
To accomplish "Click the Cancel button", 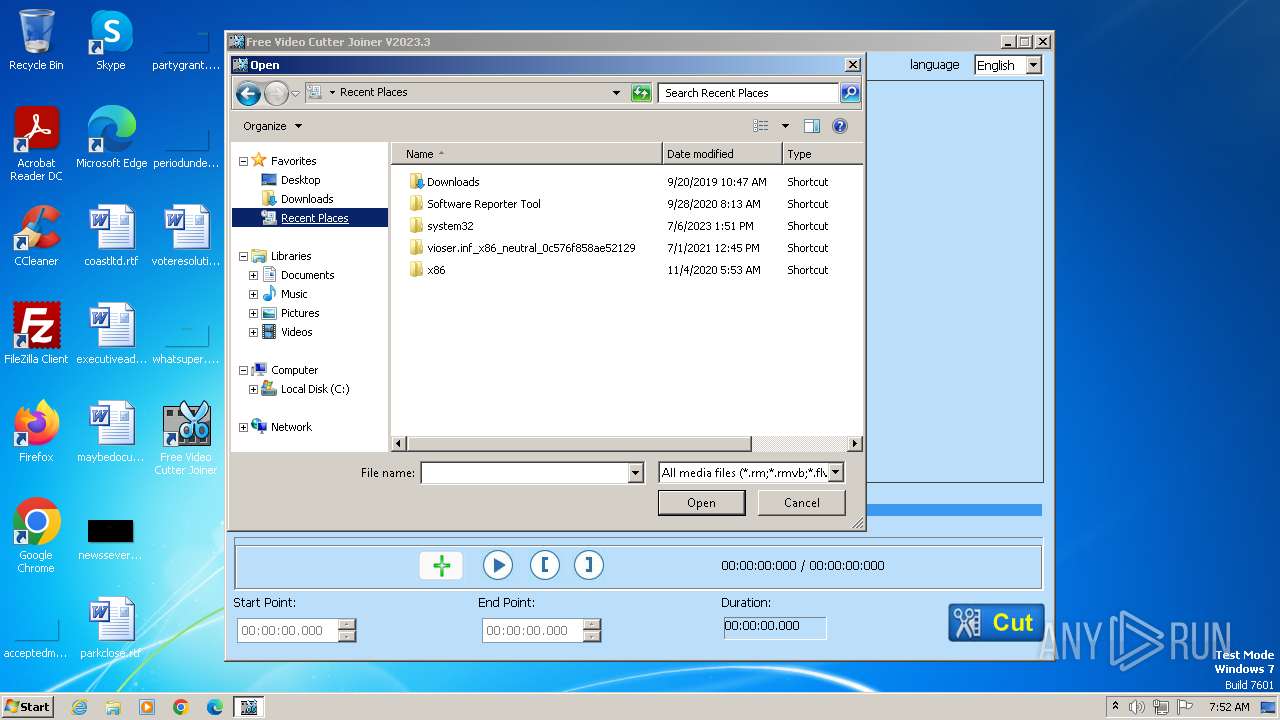I will [801, 503].
